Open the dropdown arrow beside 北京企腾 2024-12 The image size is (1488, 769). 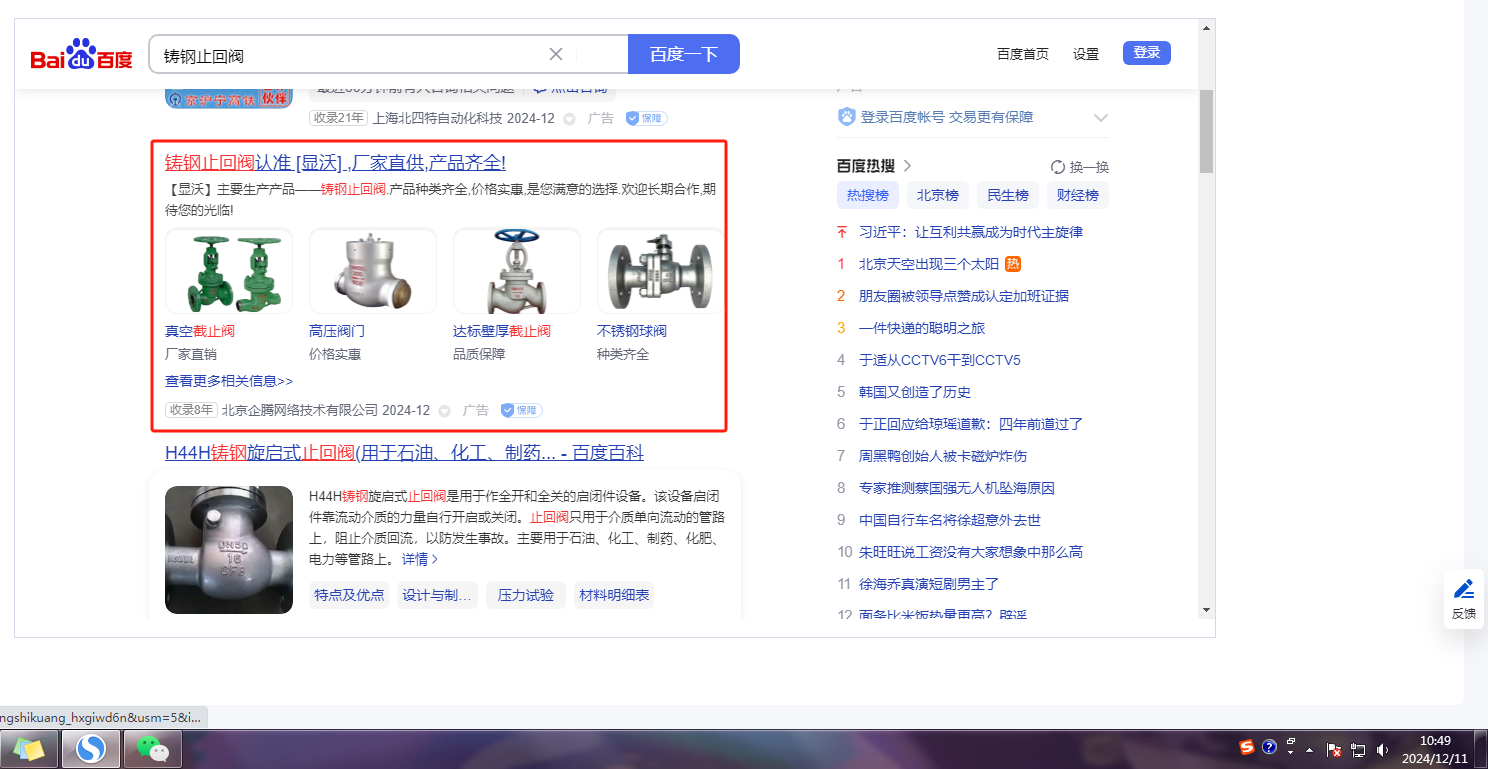(x=444, y=411)
